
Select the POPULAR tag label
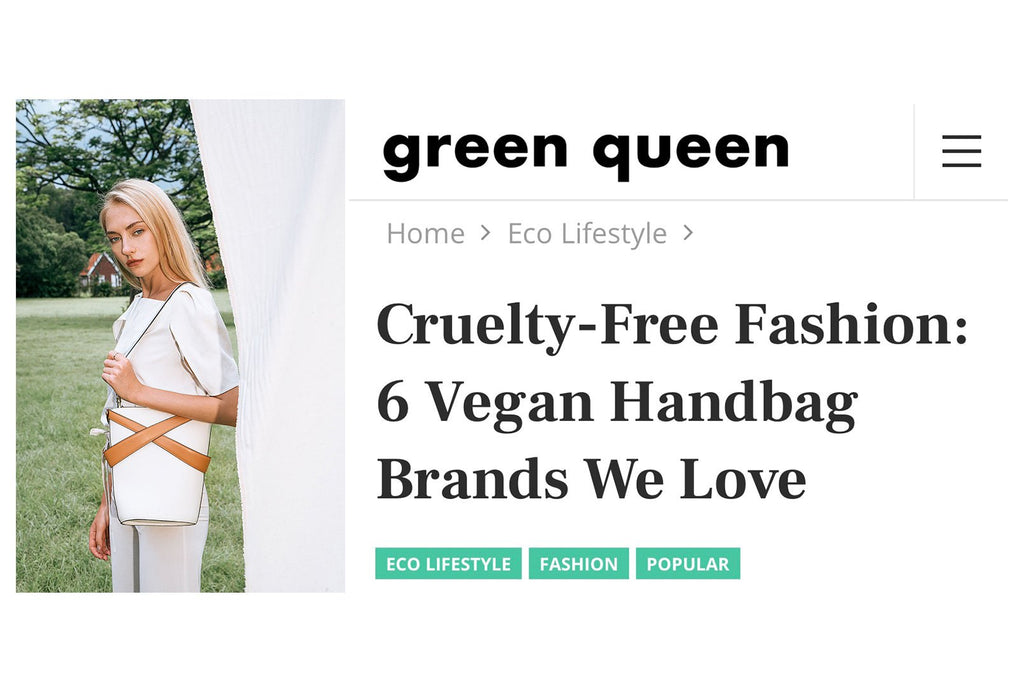[x=689, y=563]
